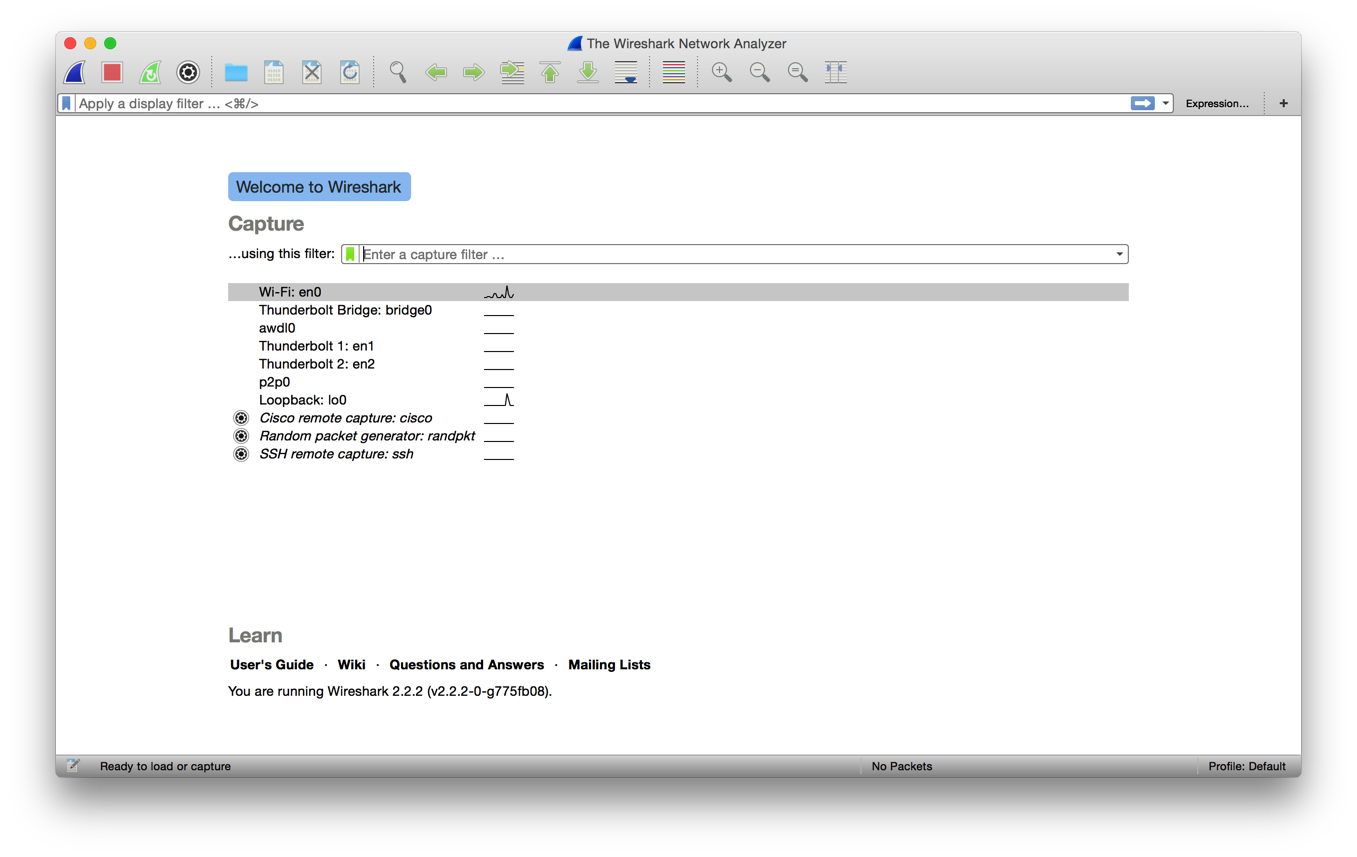Open capture filter bookmark green icon
The height and width of the screenshot is (857, 1357).
pos(350,254)
